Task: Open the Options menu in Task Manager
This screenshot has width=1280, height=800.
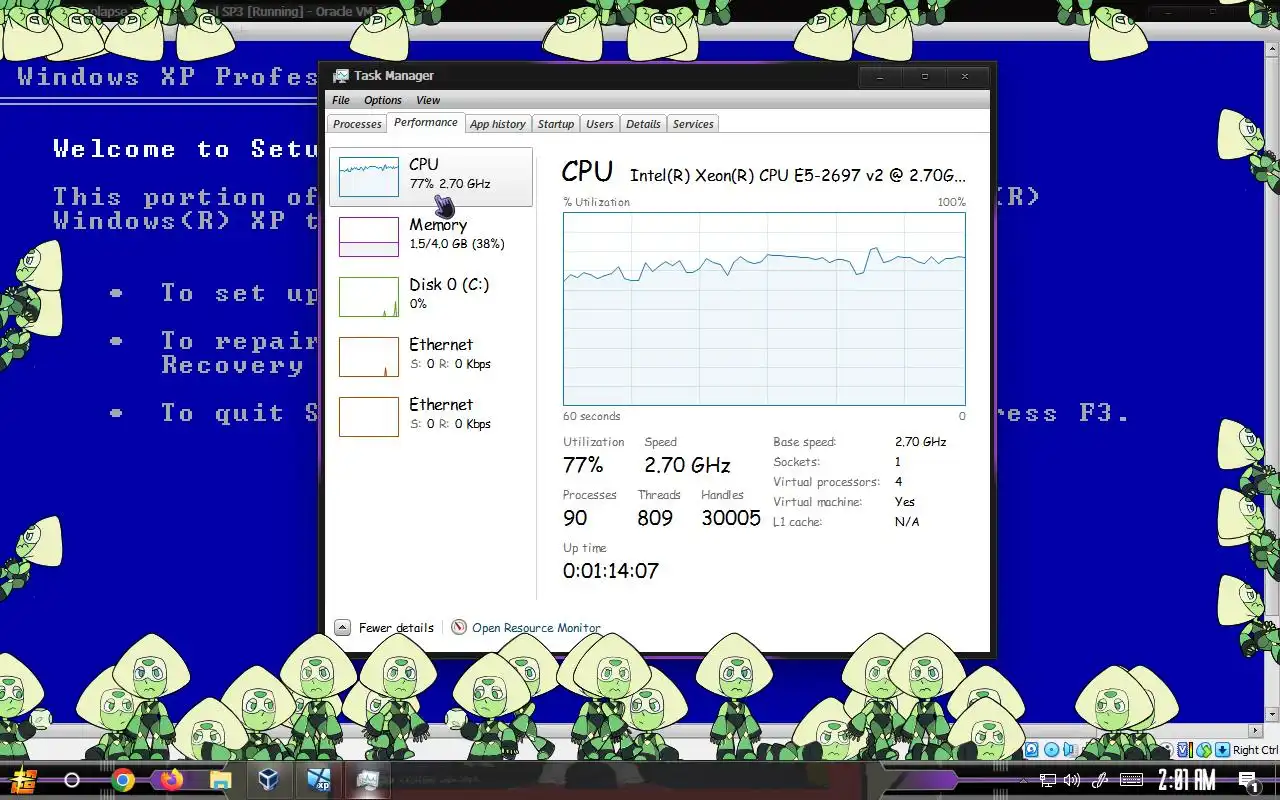Action: coord(383,100)
